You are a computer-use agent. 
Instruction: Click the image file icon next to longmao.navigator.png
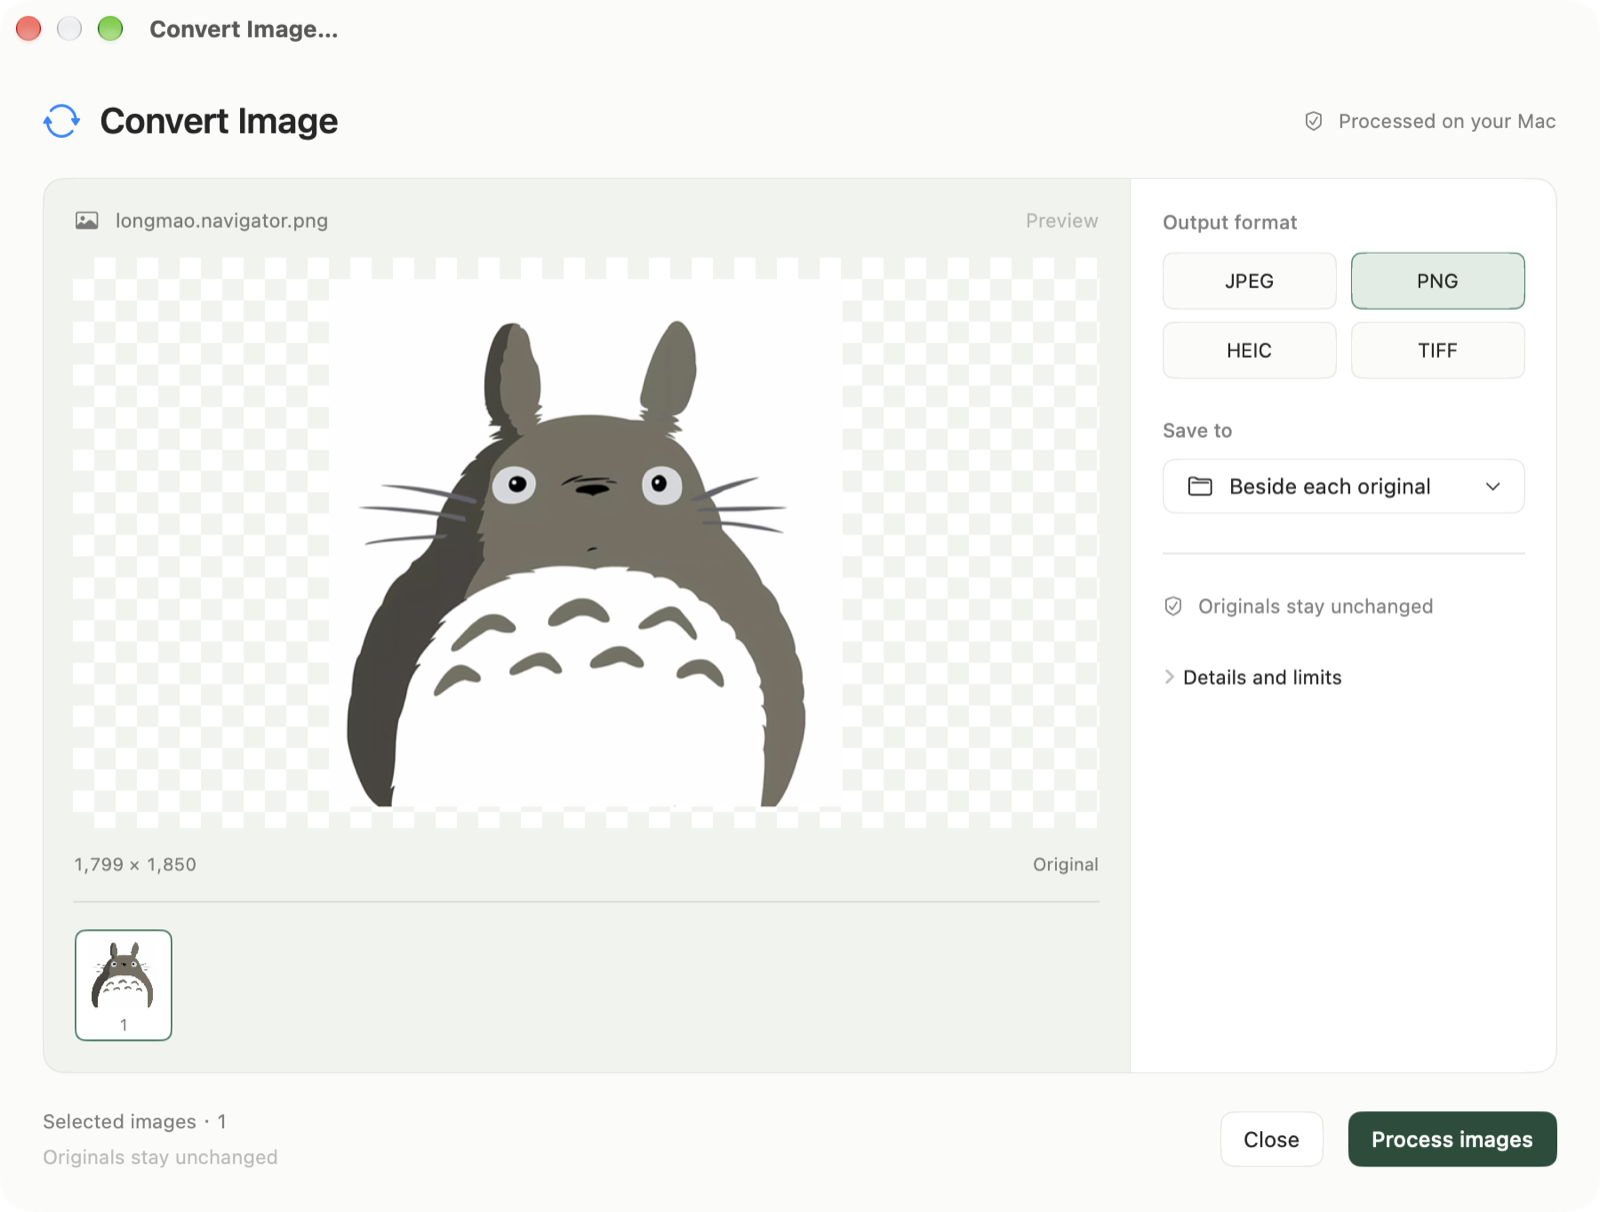[x=87, y=220]
